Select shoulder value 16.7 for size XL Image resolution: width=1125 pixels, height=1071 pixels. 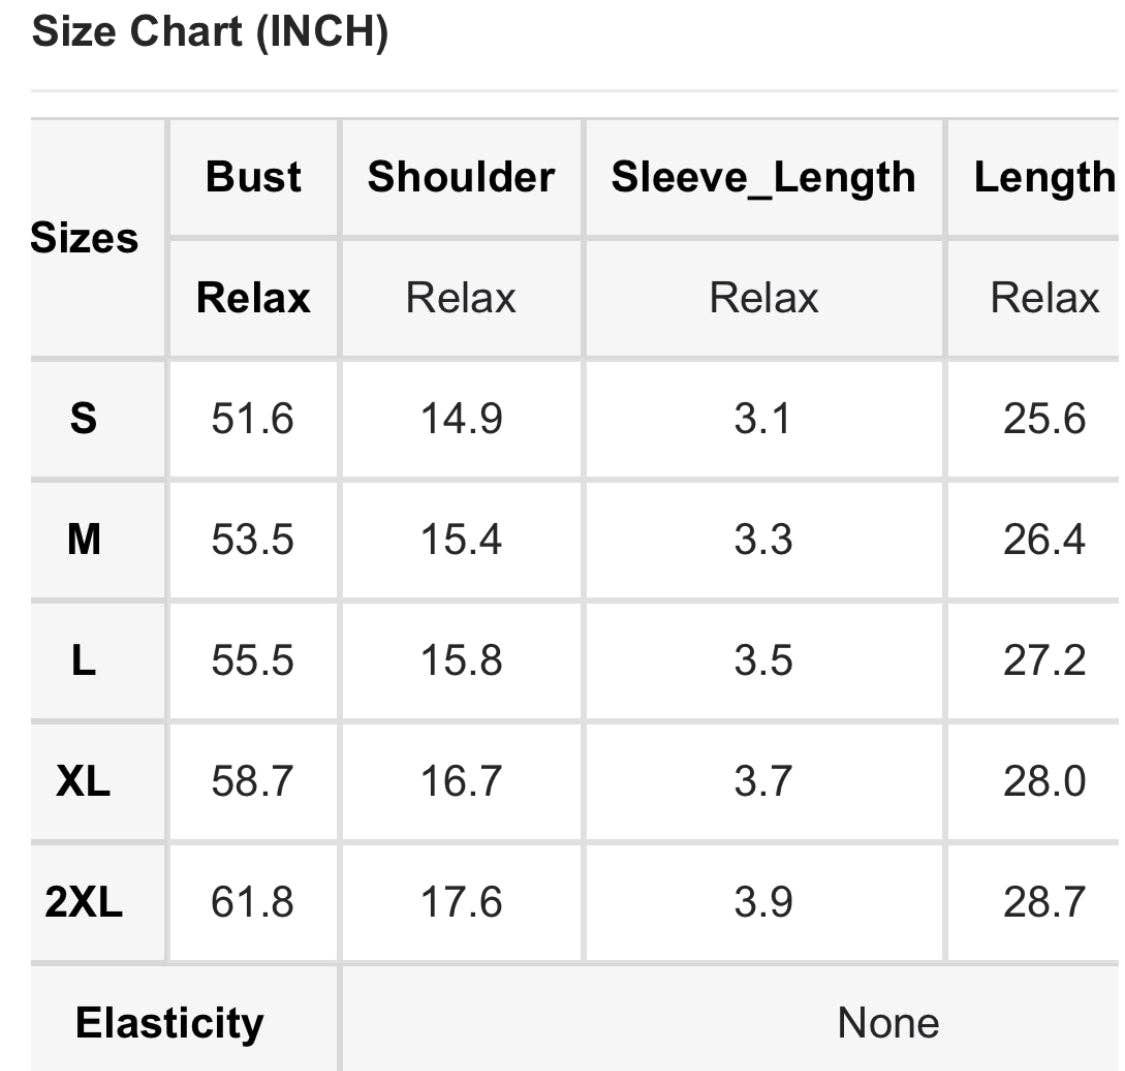(x=461, y=781)
